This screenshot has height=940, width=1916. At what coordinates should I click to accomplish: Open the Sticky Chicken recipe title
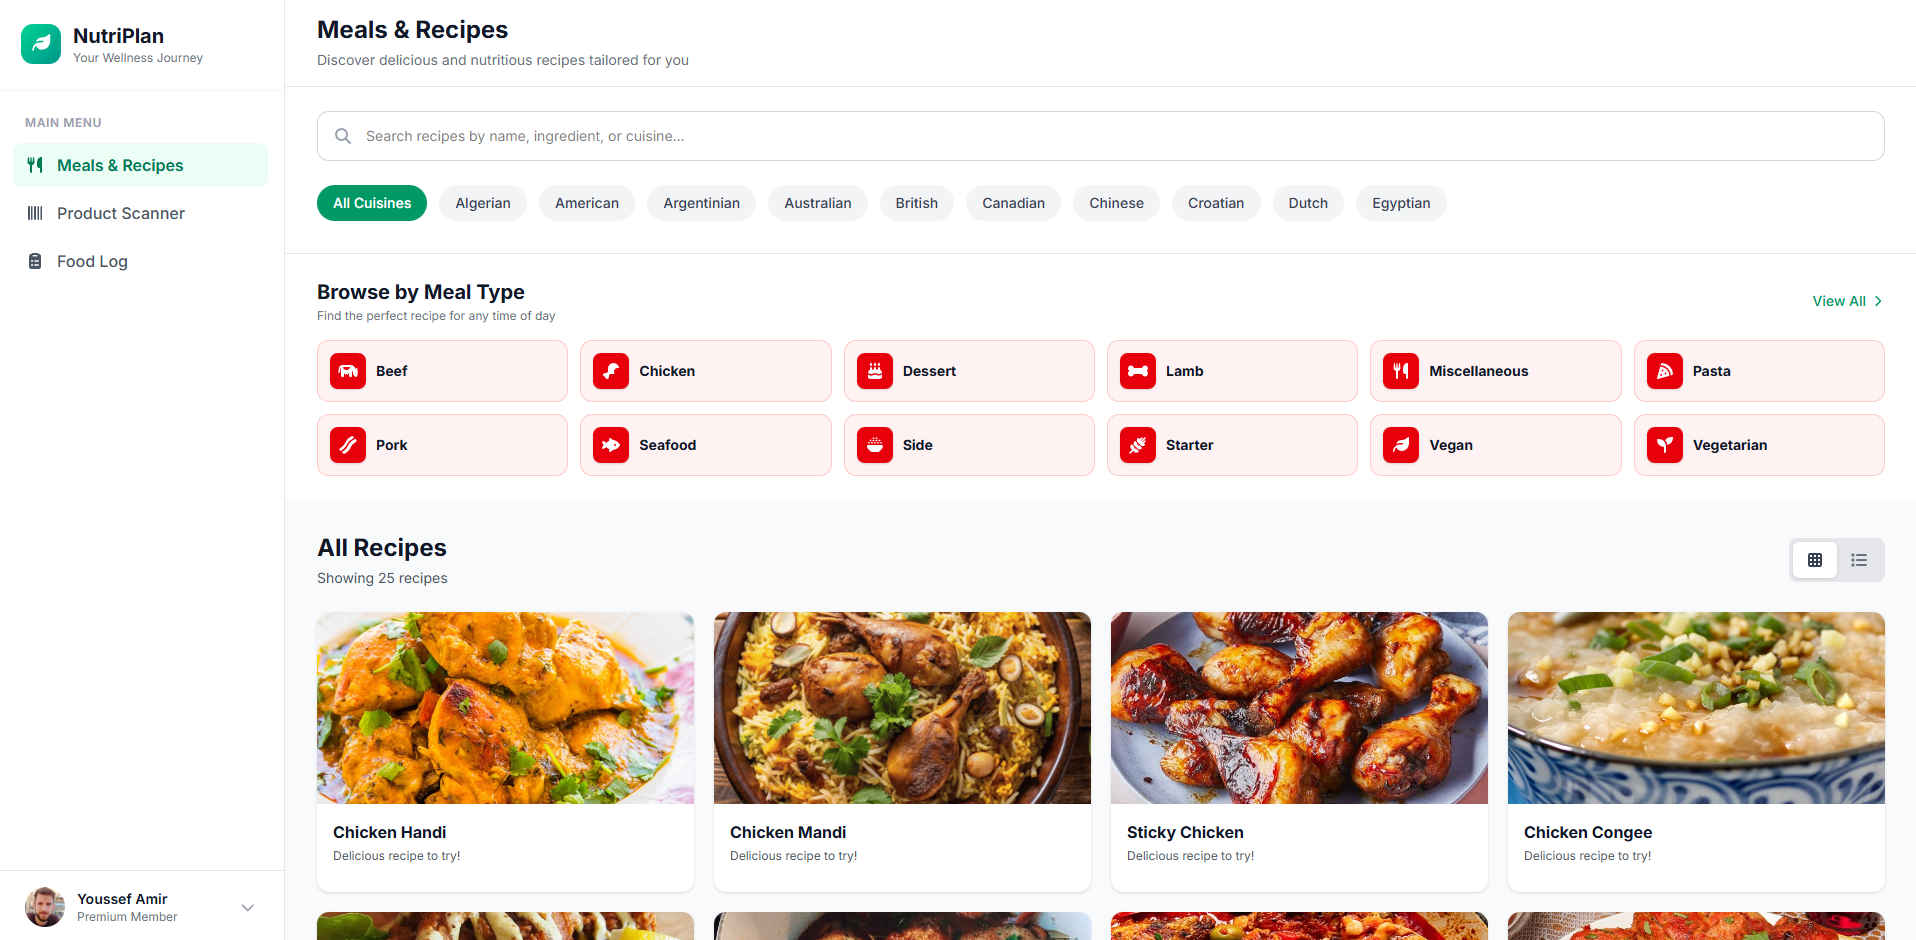(x=1185, y=832)
